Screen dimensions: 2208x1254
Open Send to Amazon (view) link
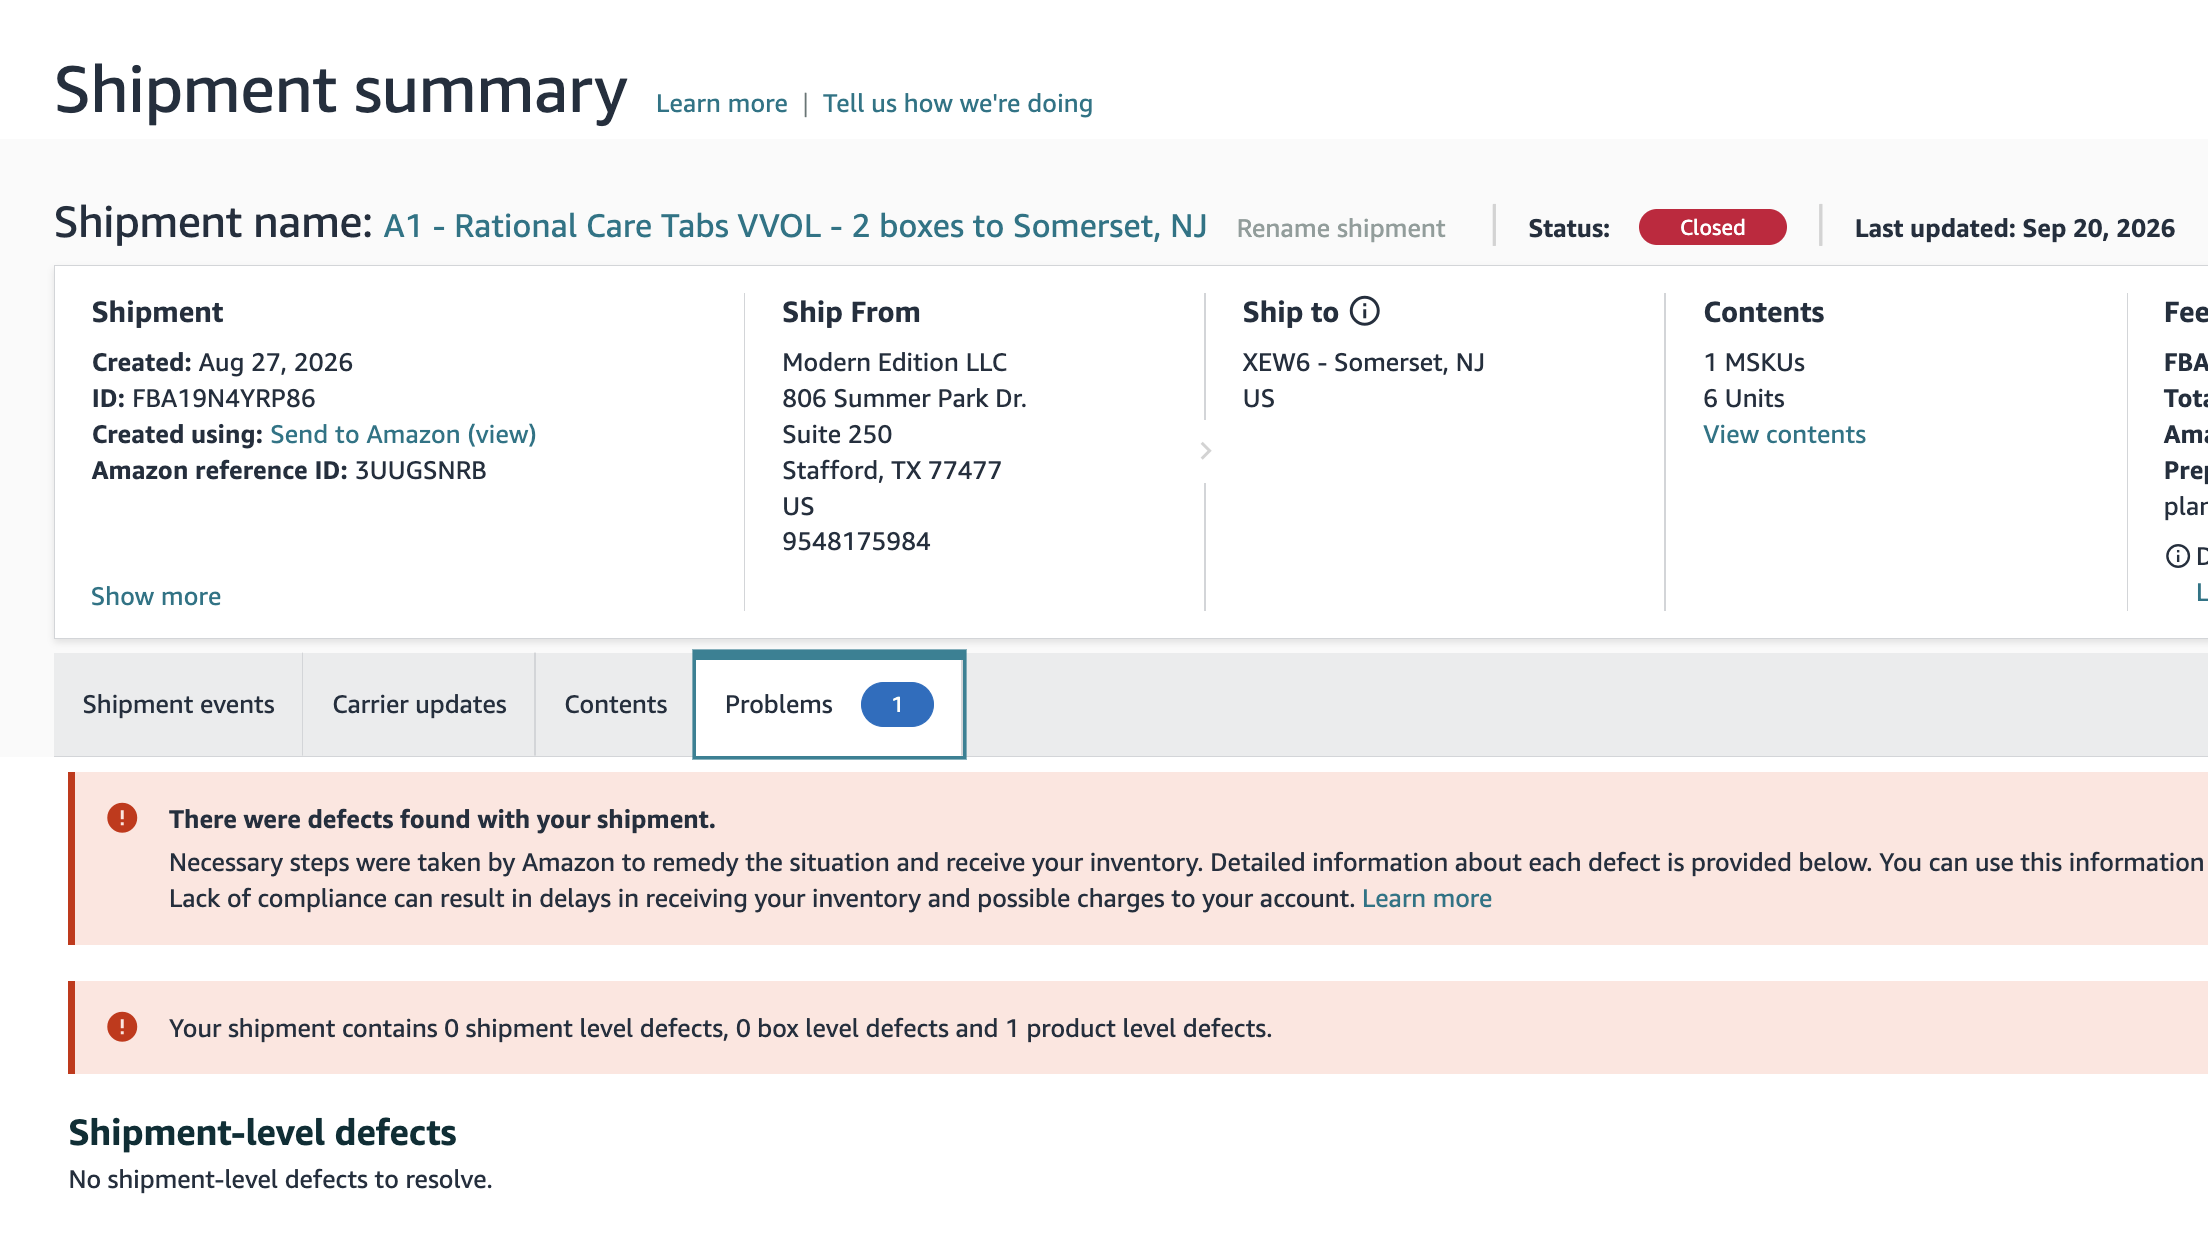pos(403,434)
